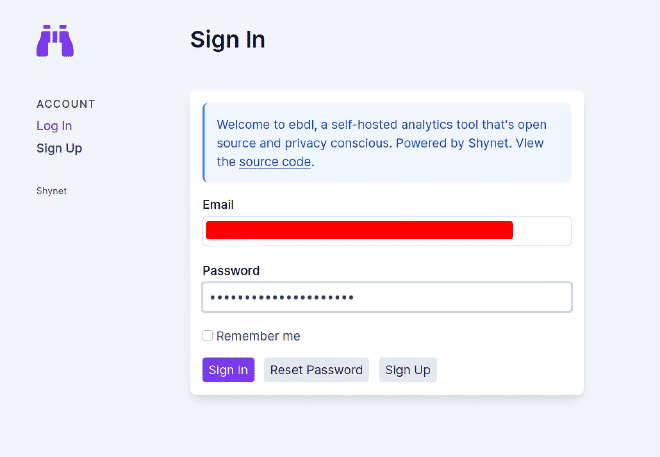
Task: Click the Sign In page heading
Action: tap(228, 40)
